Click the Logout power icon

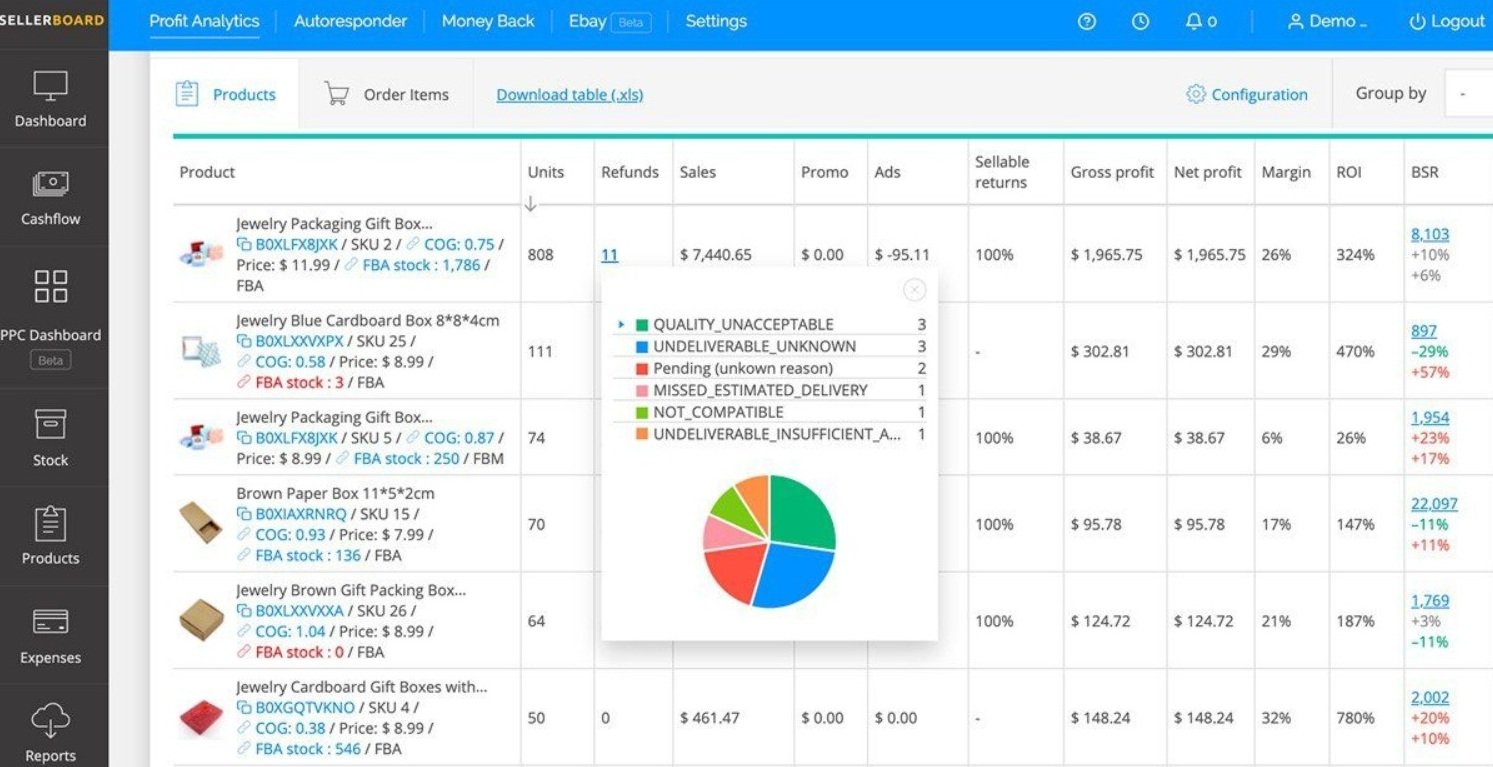tap(1417, 21)
